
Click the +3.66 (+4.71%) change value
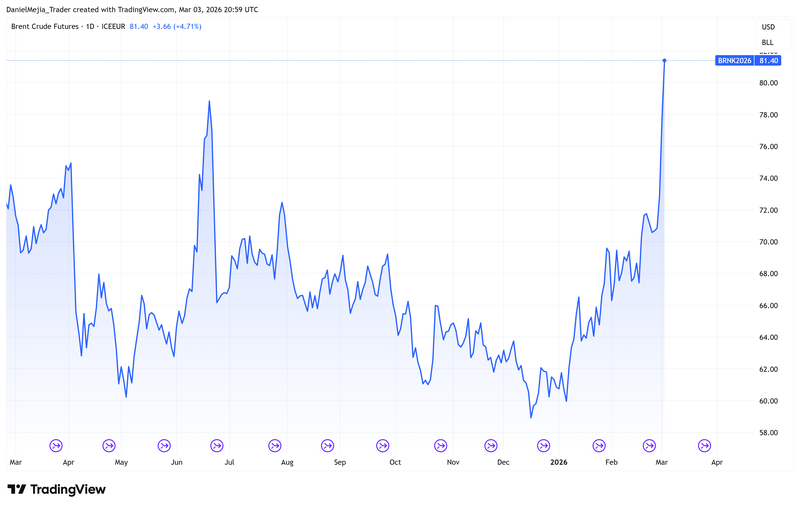[x=177, y=25]
